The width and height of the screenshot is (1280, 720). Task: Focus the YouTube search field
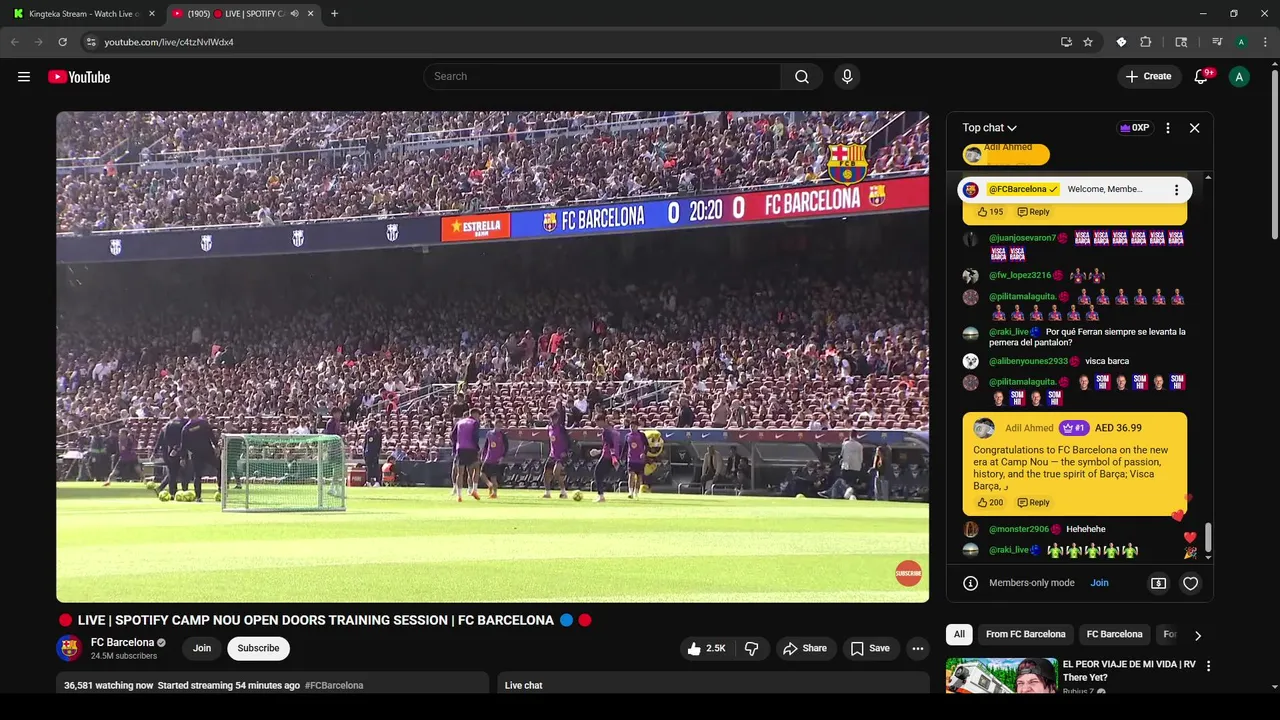[x=602, y=77]
